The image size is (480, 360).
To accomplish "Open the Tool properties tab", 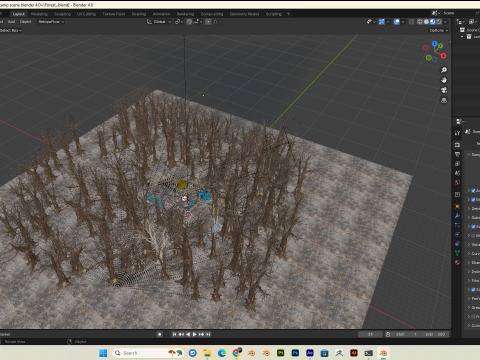I will point(457,133).
